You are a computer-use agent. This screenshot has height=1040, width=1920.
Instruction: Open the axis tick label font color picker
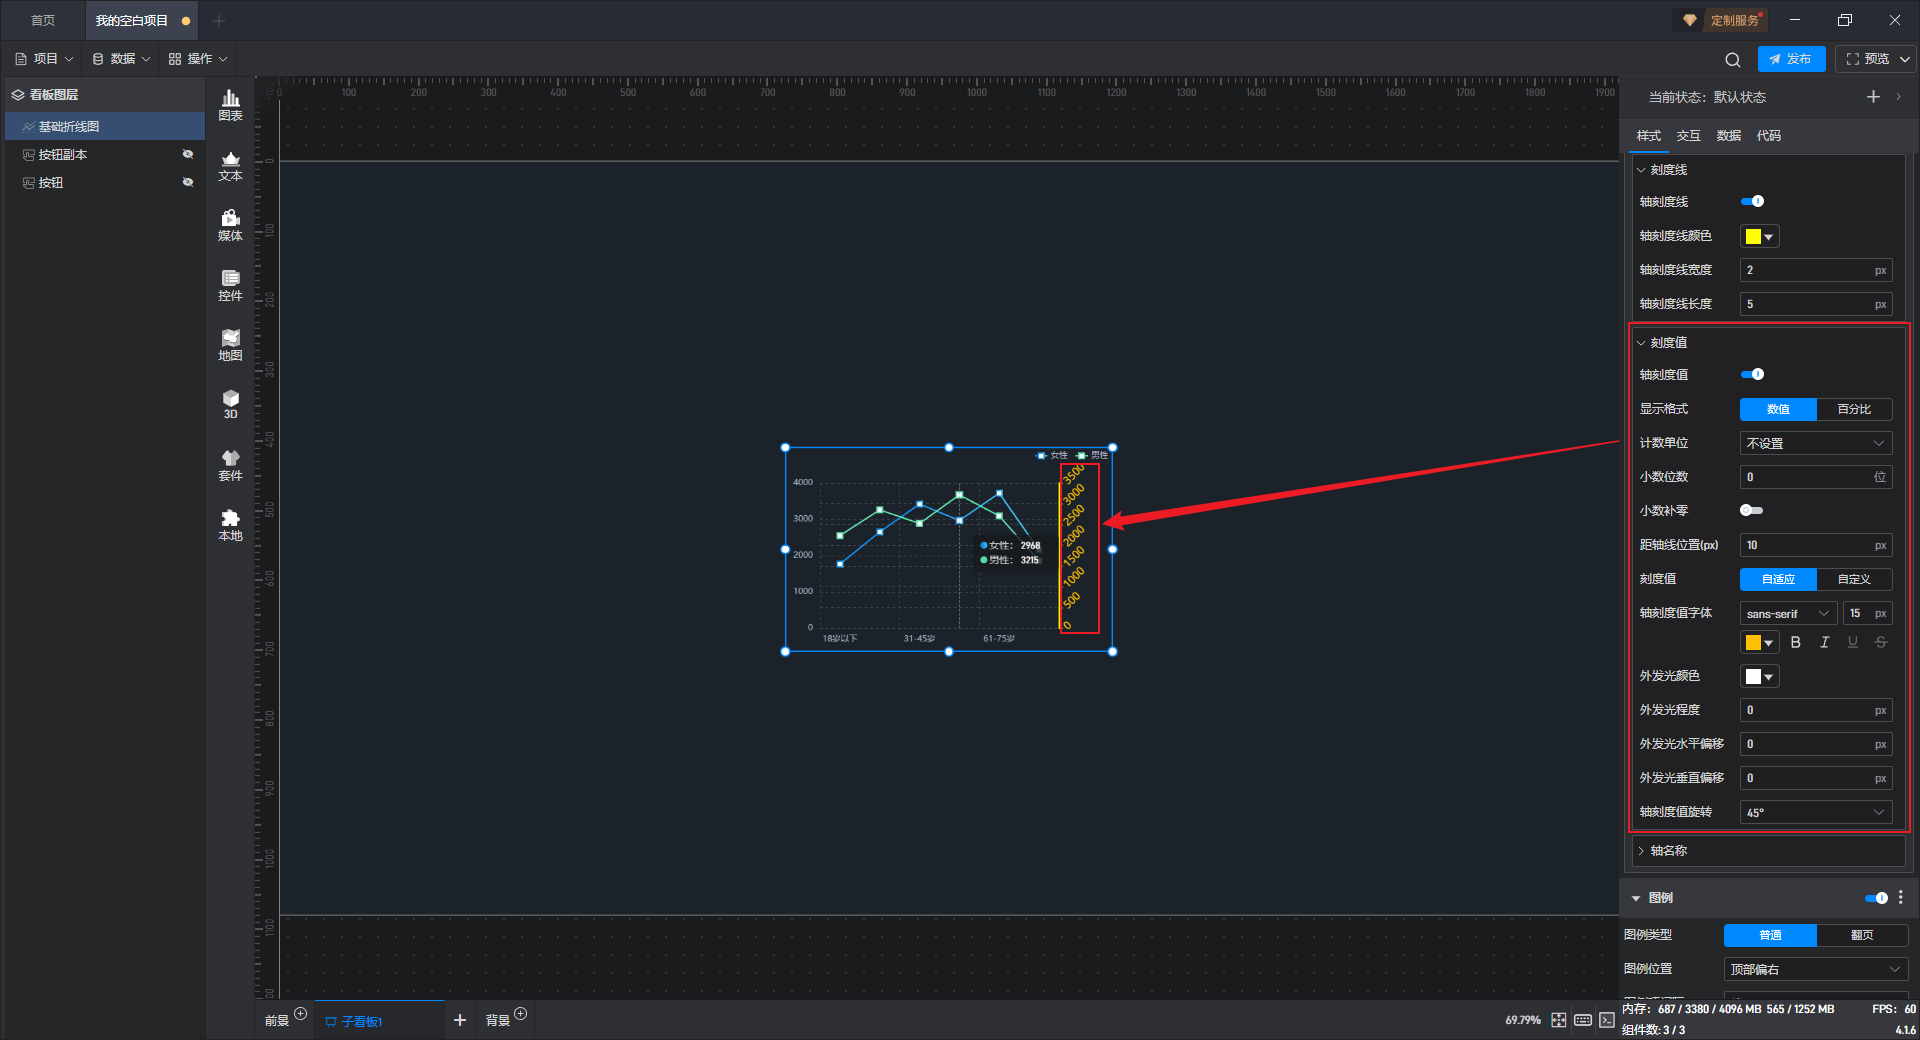(1760, 642)
